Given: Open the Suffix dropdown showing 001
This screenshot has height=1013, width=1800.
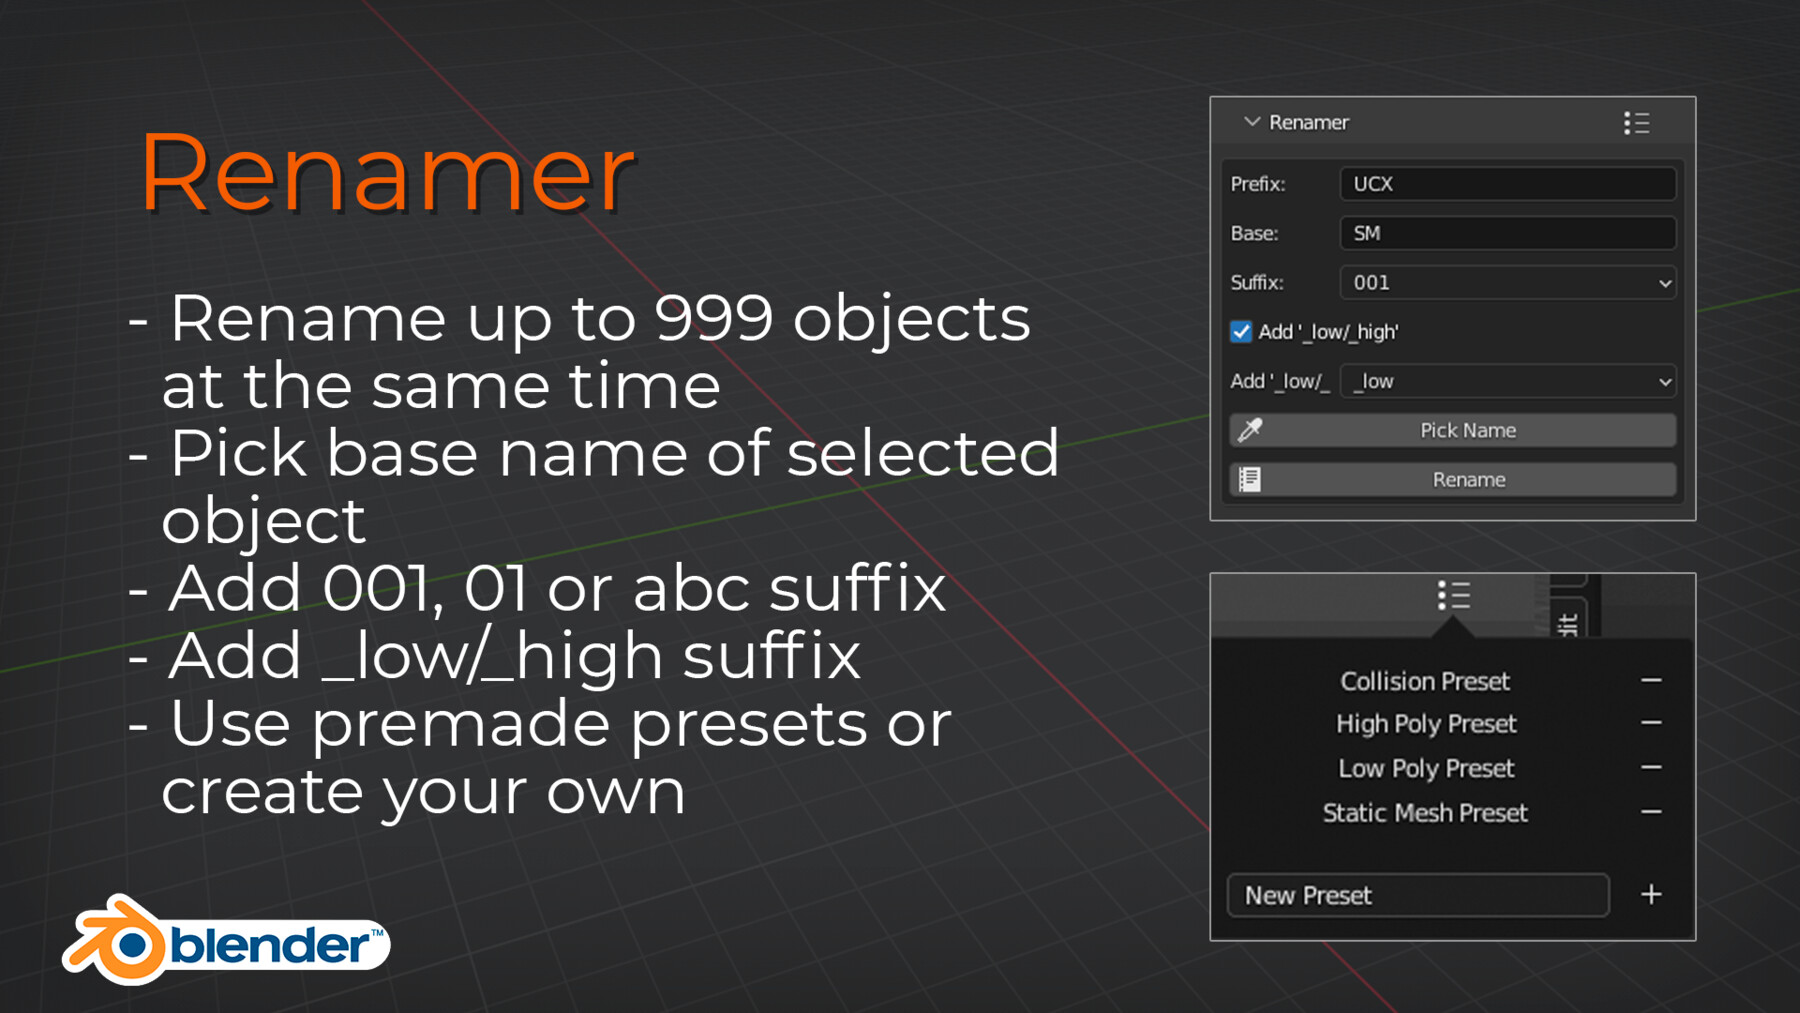Looking at the screenshot, I should [1507, 283].
